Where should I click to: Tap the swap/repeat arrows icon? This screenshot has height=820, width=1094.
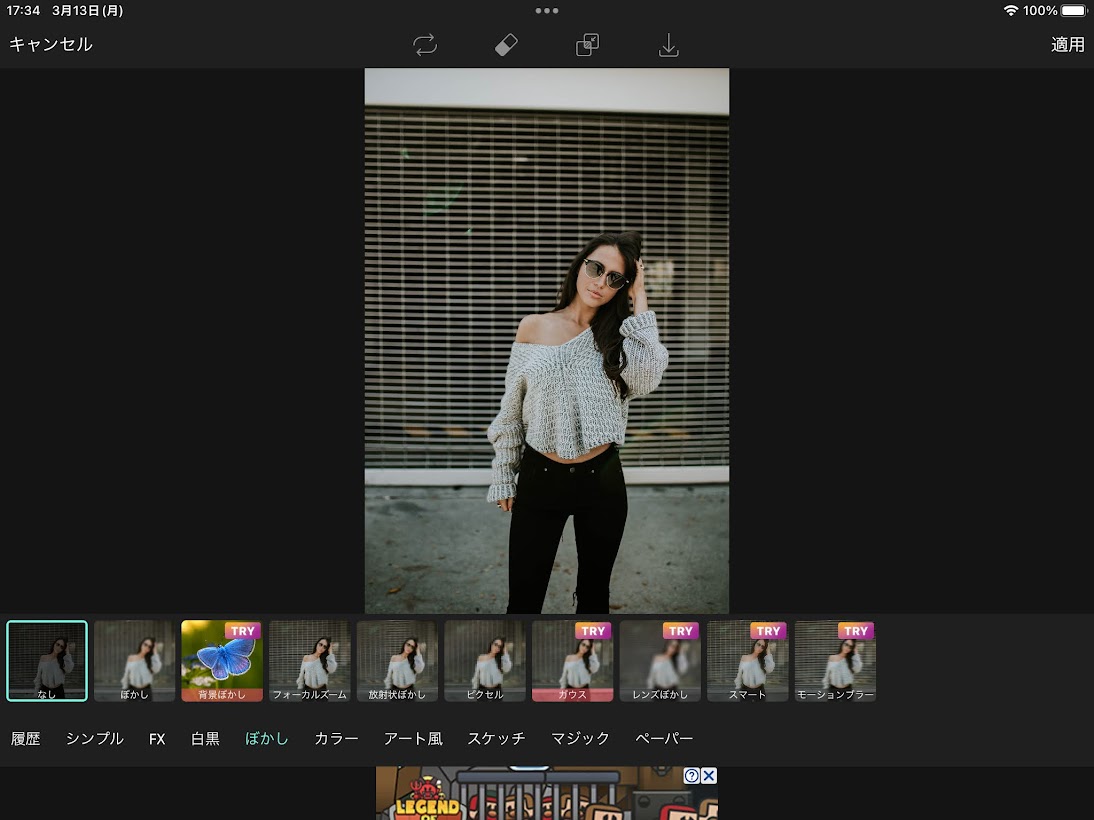(425, 45)
